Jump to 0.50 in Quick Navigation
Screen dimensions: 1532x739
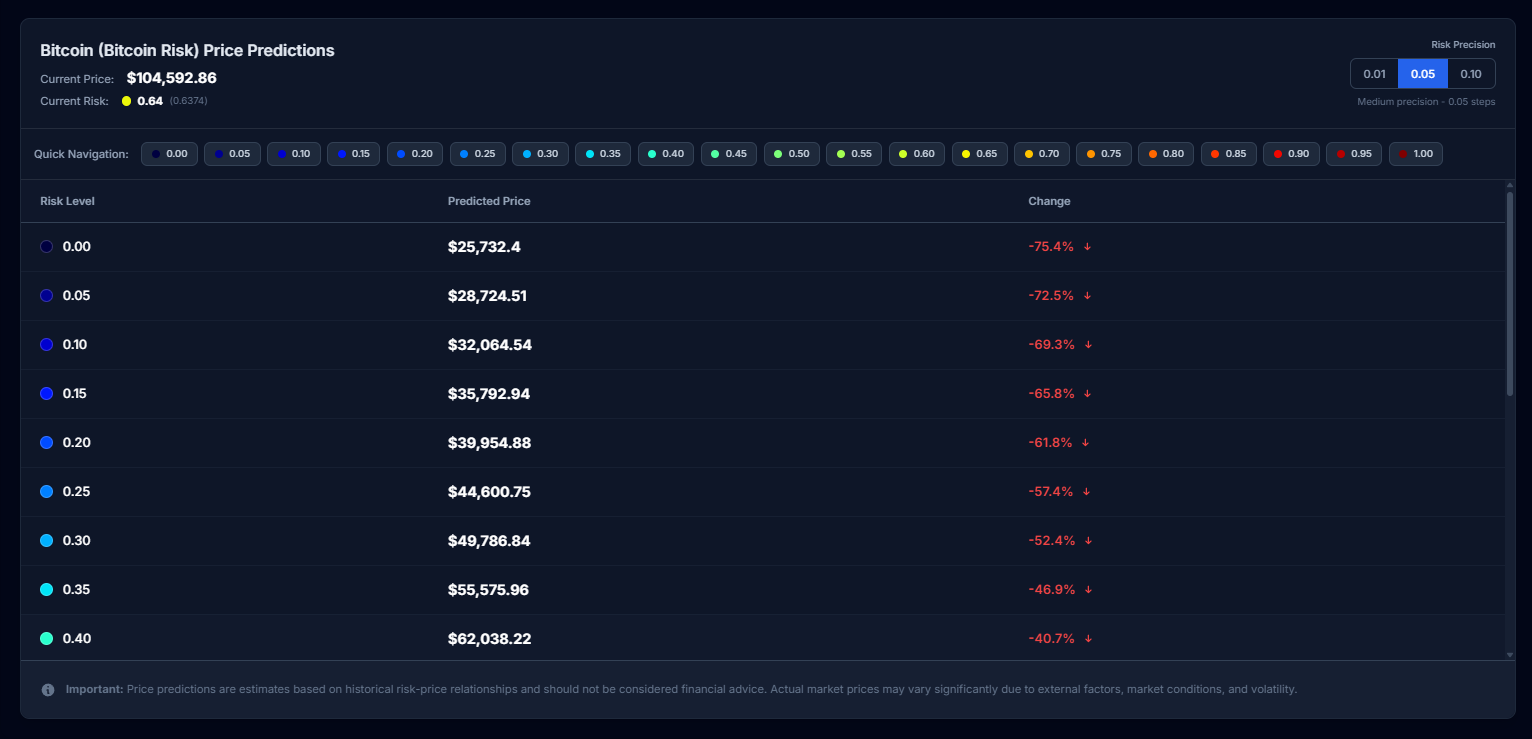792,154
